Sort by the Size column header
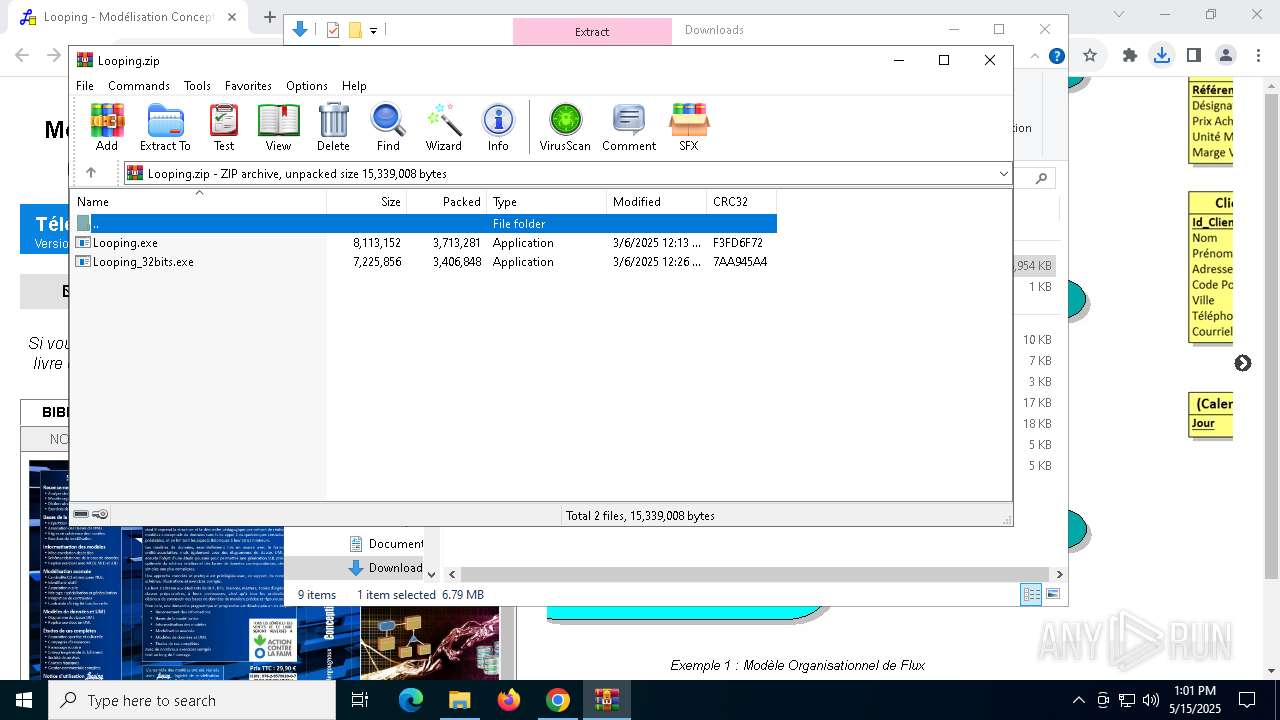Screen dimensions: 1280x720 (367, 202)
